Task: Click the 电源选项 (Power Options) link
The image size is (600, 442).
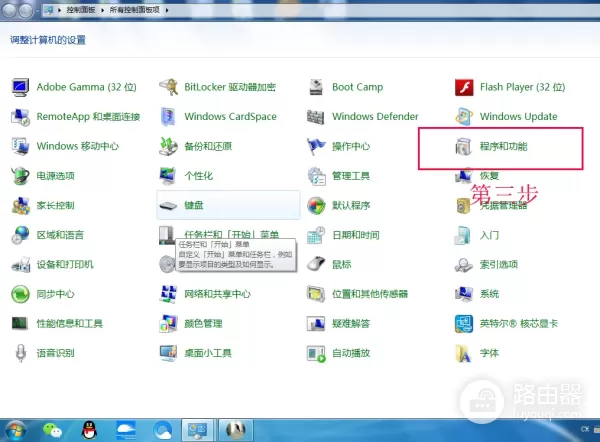Action: 55,176
